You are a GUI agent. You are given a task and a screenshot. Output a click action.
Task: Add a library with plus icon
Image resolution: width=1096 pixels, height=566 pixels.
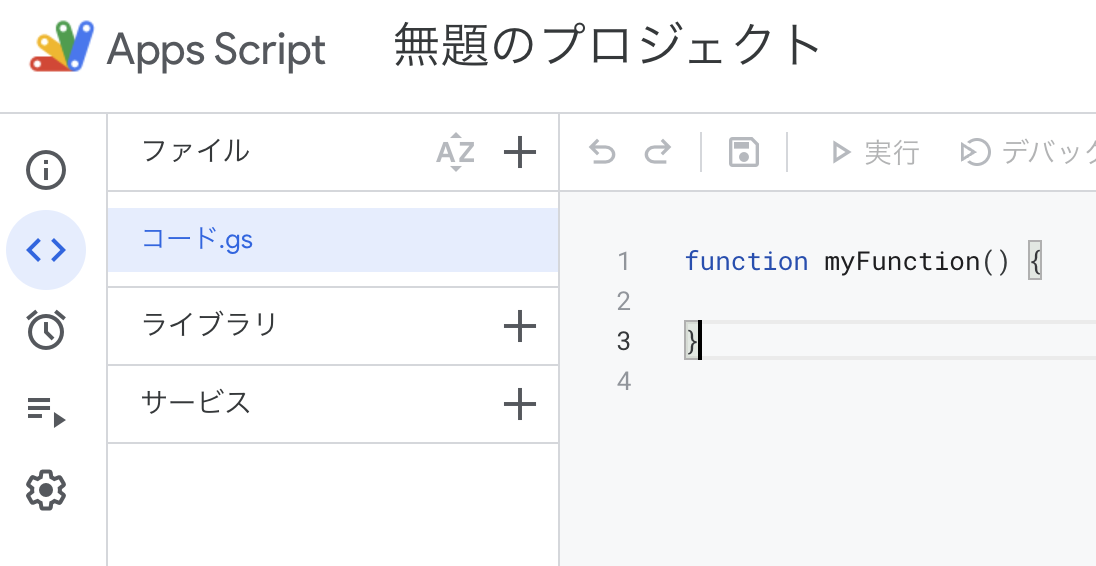tap(519, 326)
